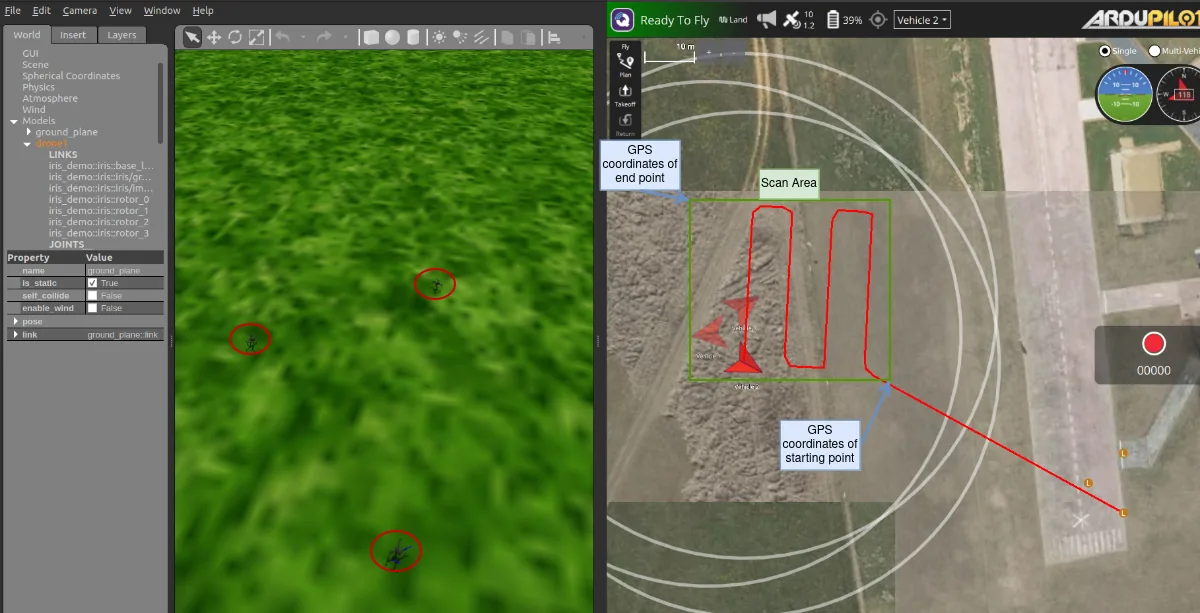Image resolution: width=1200 pixels, height=613 pixels.
Task: Click the copy icon in Gazebo toolbar
Action: point(507,37)
